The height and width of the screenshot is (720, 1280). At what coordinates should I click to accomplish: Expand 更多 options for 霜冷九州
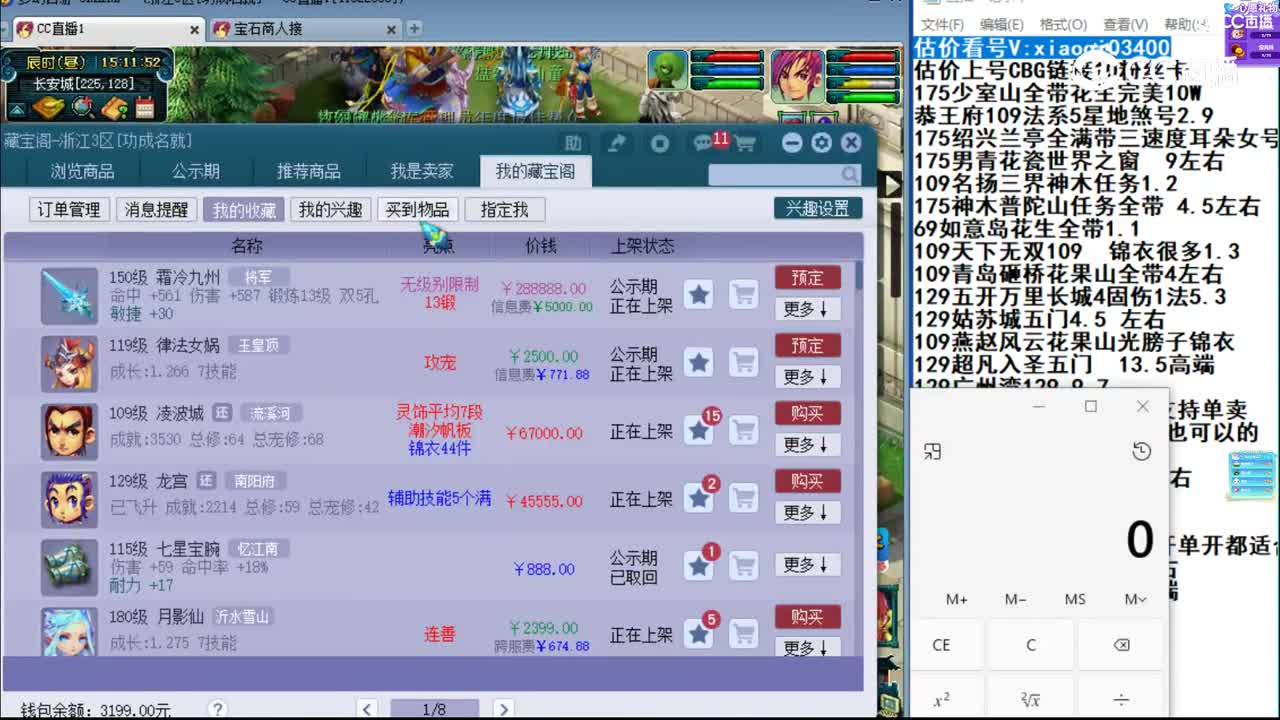tap(807, 309)
